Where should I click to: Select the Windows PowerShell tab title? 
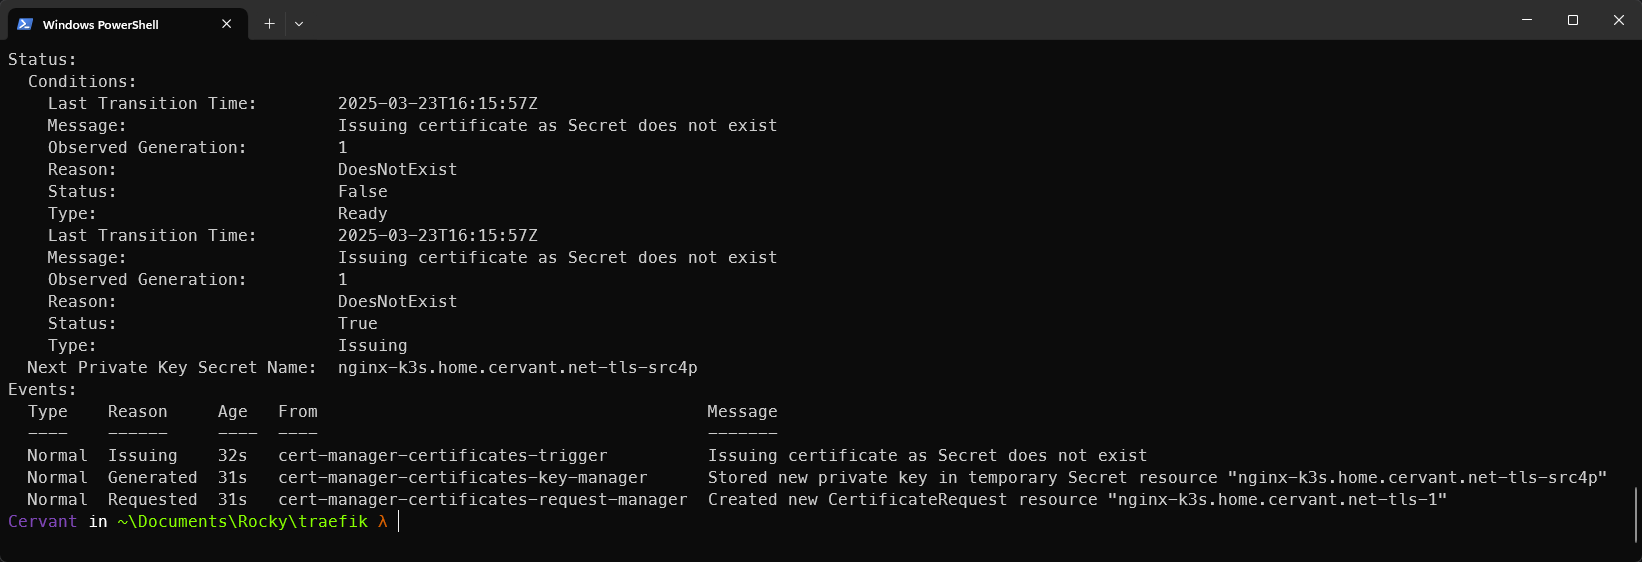[101, 25]
